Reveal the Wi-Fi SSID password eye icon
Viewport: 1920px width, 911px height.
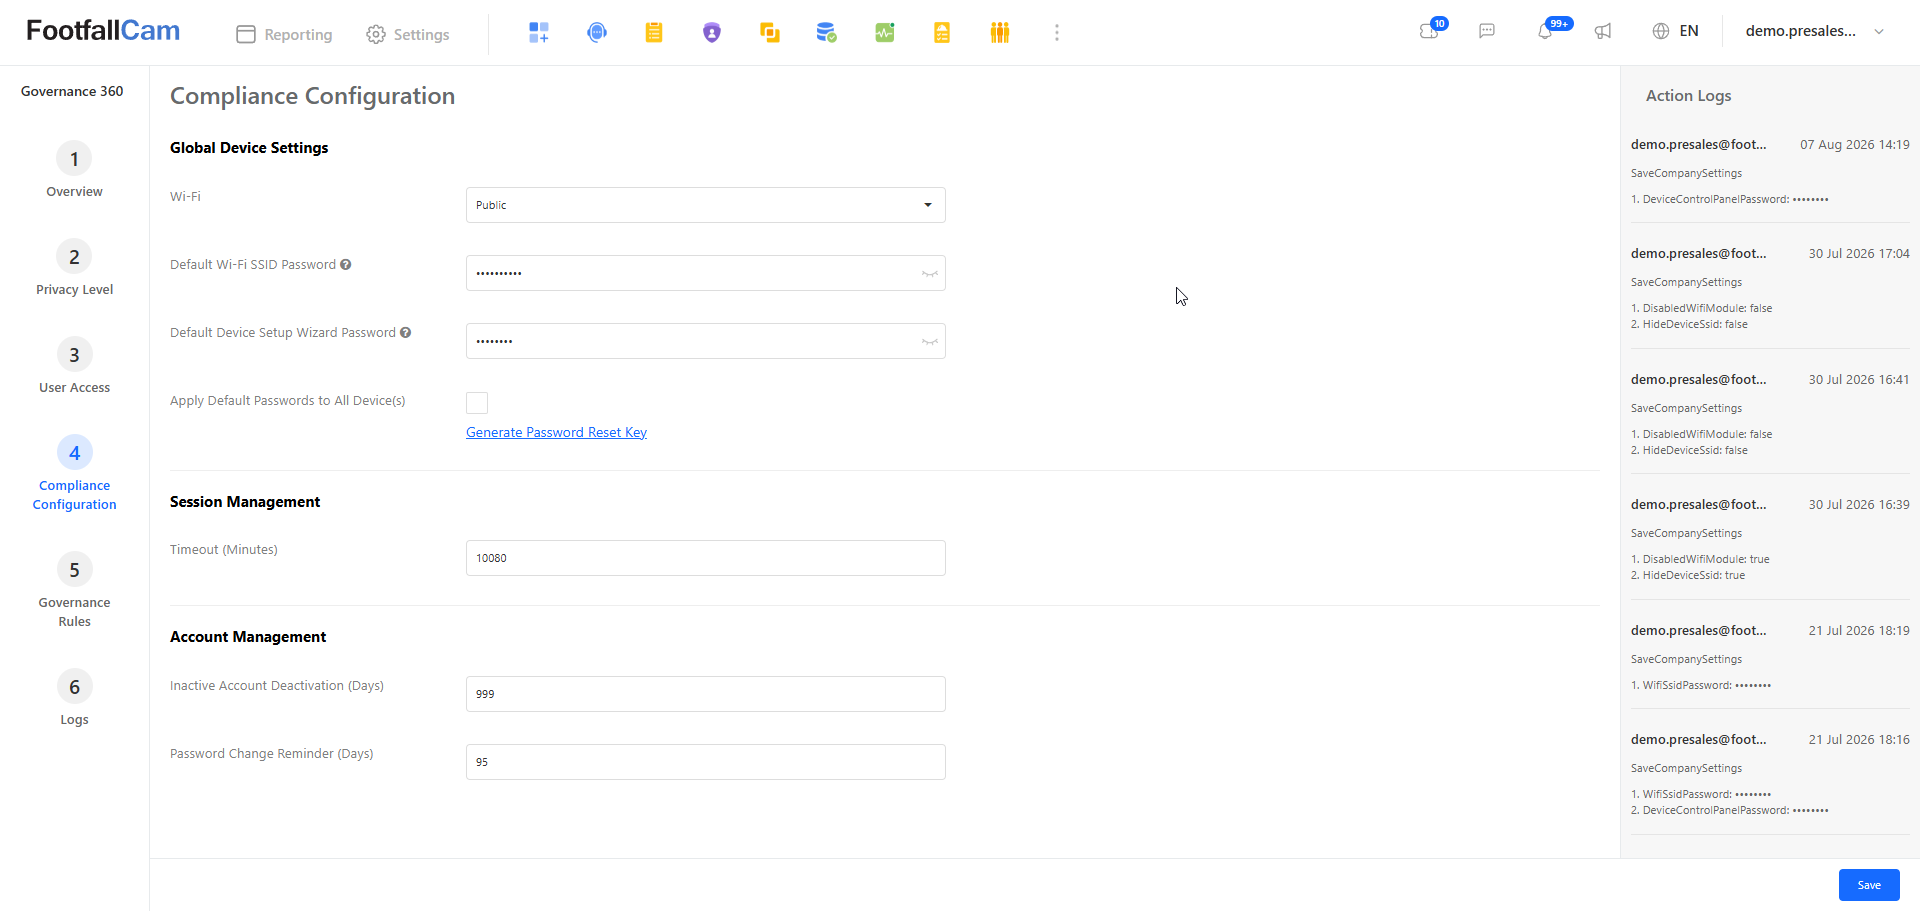[930, 273]
